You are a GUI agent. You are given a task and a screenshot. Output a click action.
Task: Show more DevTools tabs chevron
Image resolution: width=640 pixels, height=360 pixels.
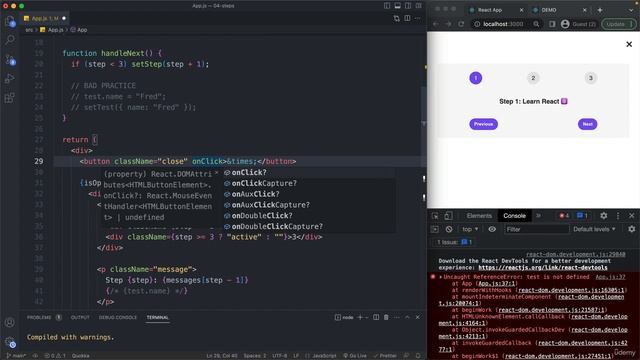tap(538, 216)
